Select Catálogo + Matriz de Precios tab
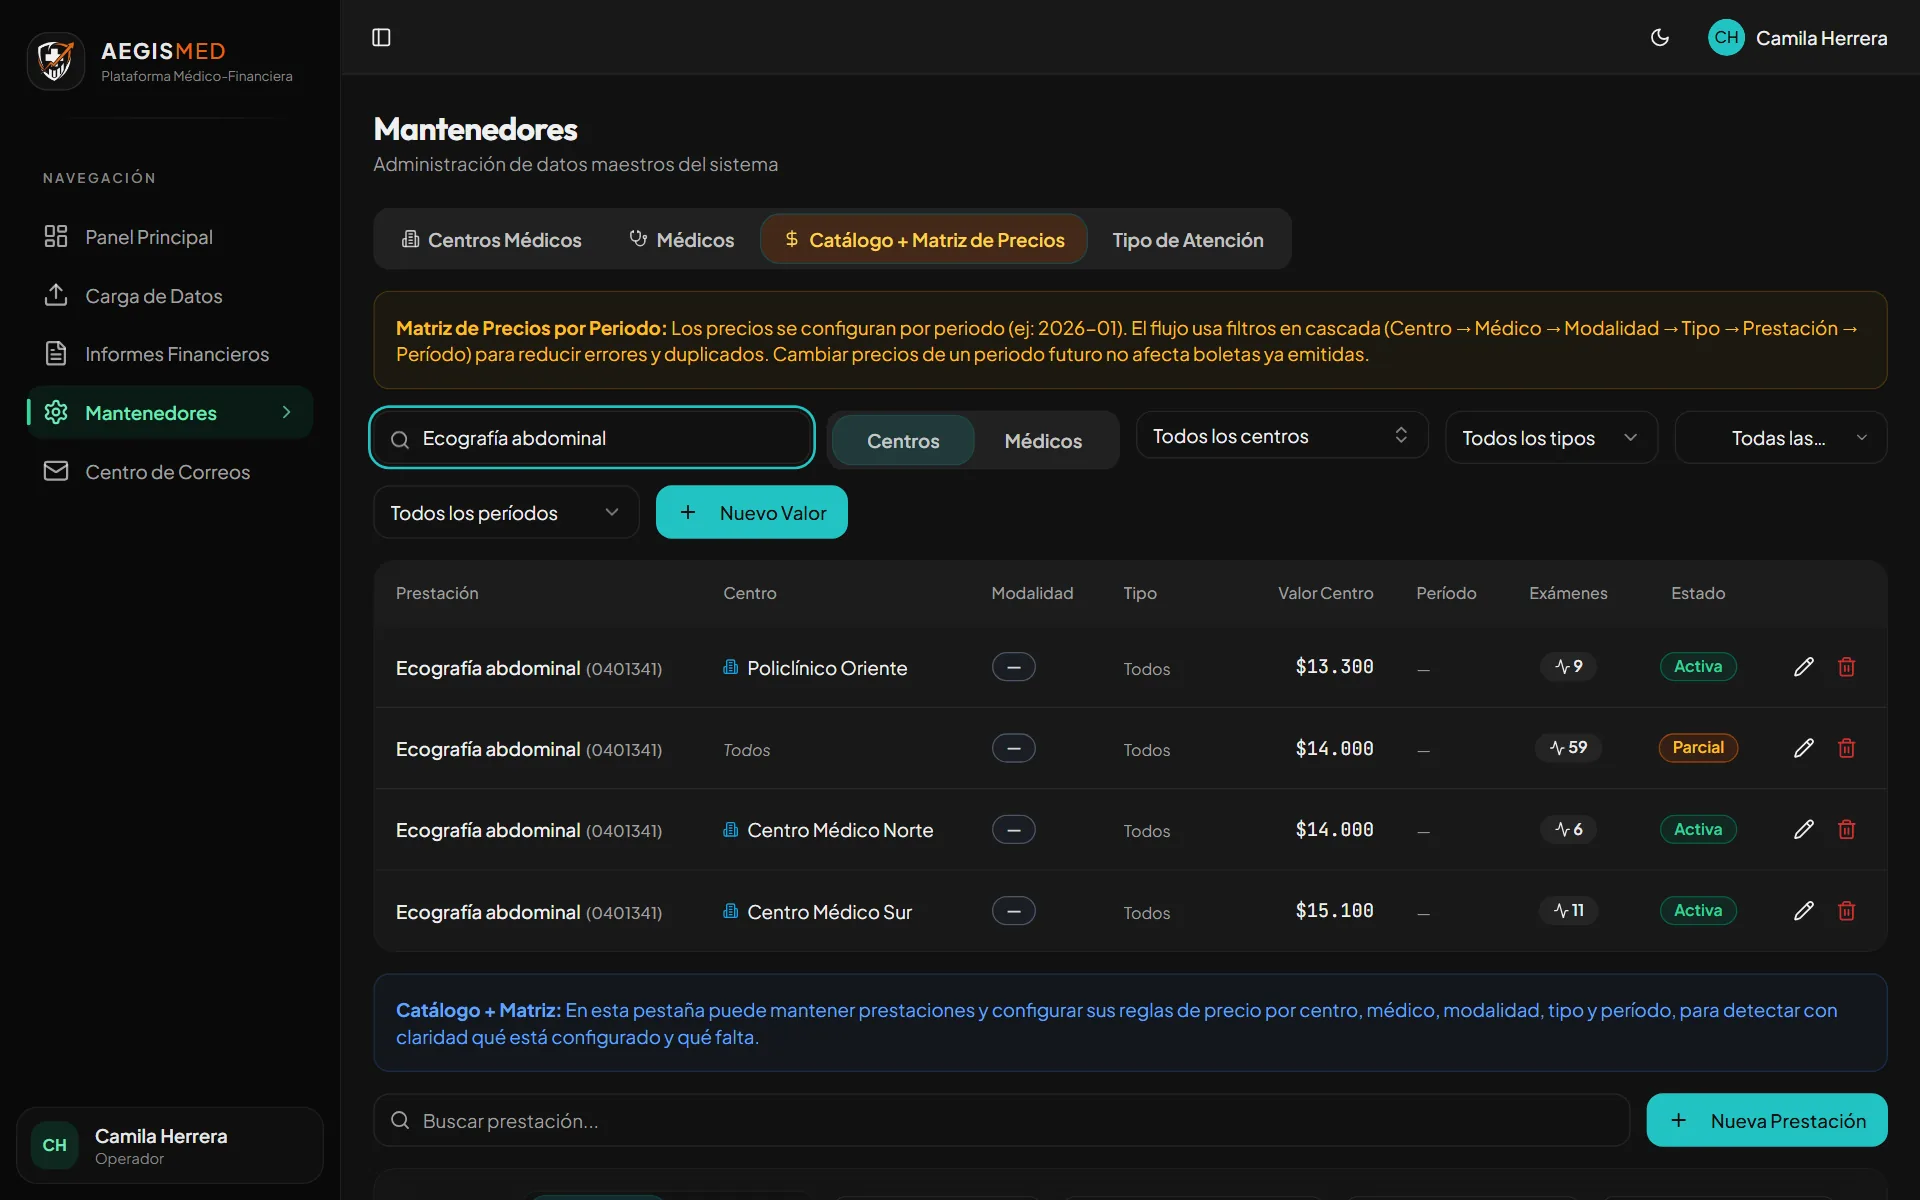1920x1200 pixels. [x=924, y=239]
